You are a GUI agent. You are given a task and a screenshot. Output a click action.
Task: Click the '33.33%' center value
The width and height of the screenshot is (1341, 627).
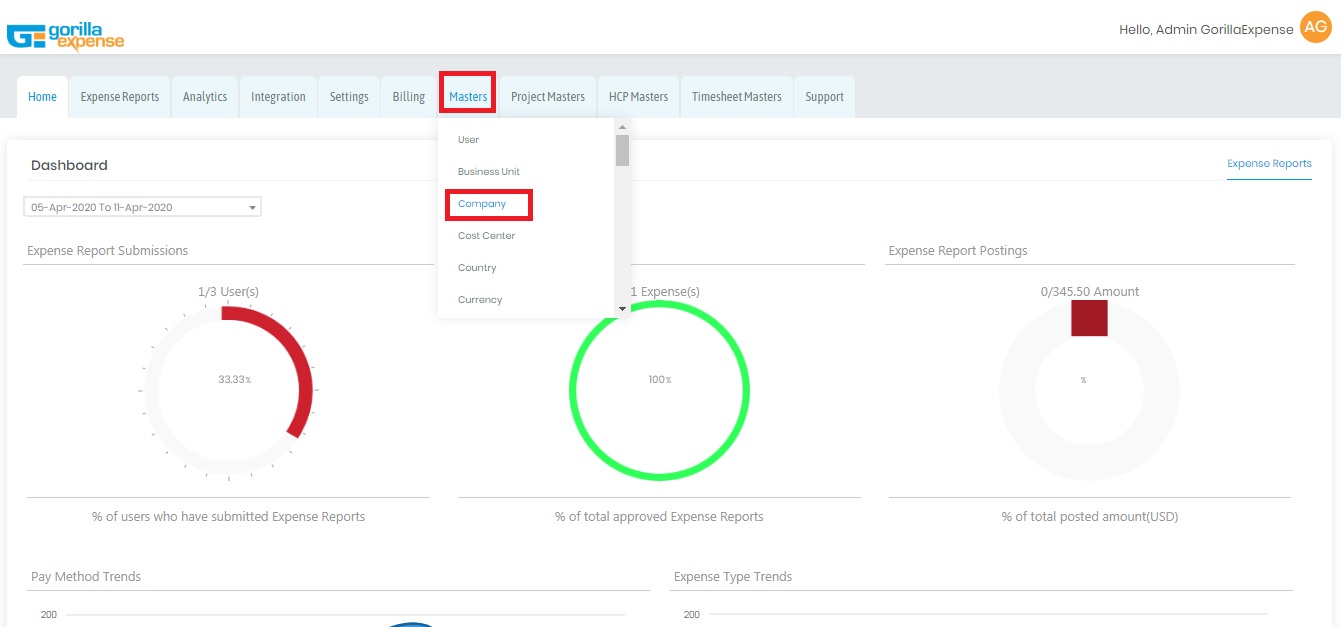tap(234, 380)
